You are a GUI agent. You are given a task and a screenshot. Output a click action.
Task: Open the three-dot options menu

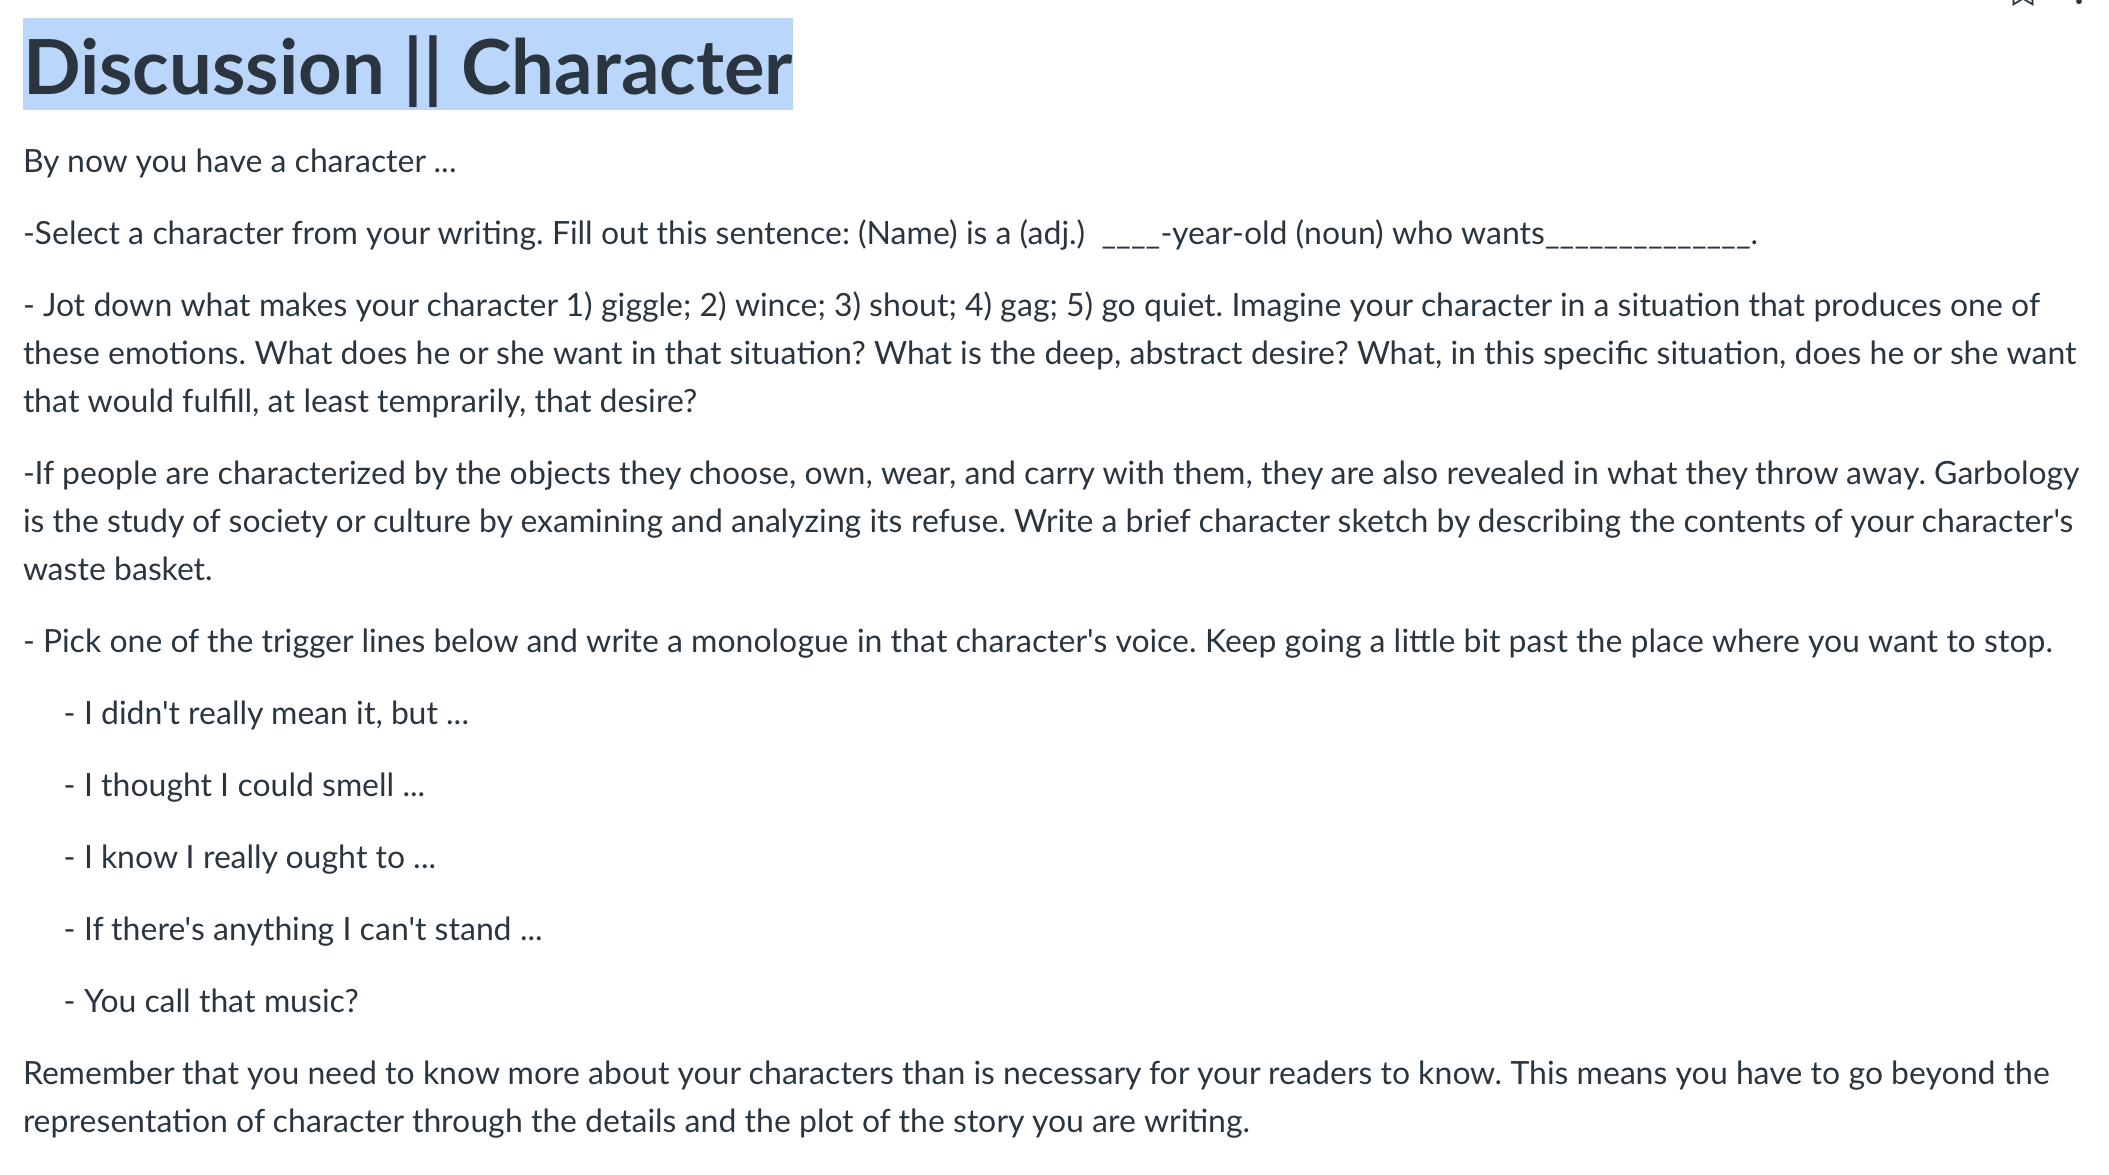(2079, 2)
